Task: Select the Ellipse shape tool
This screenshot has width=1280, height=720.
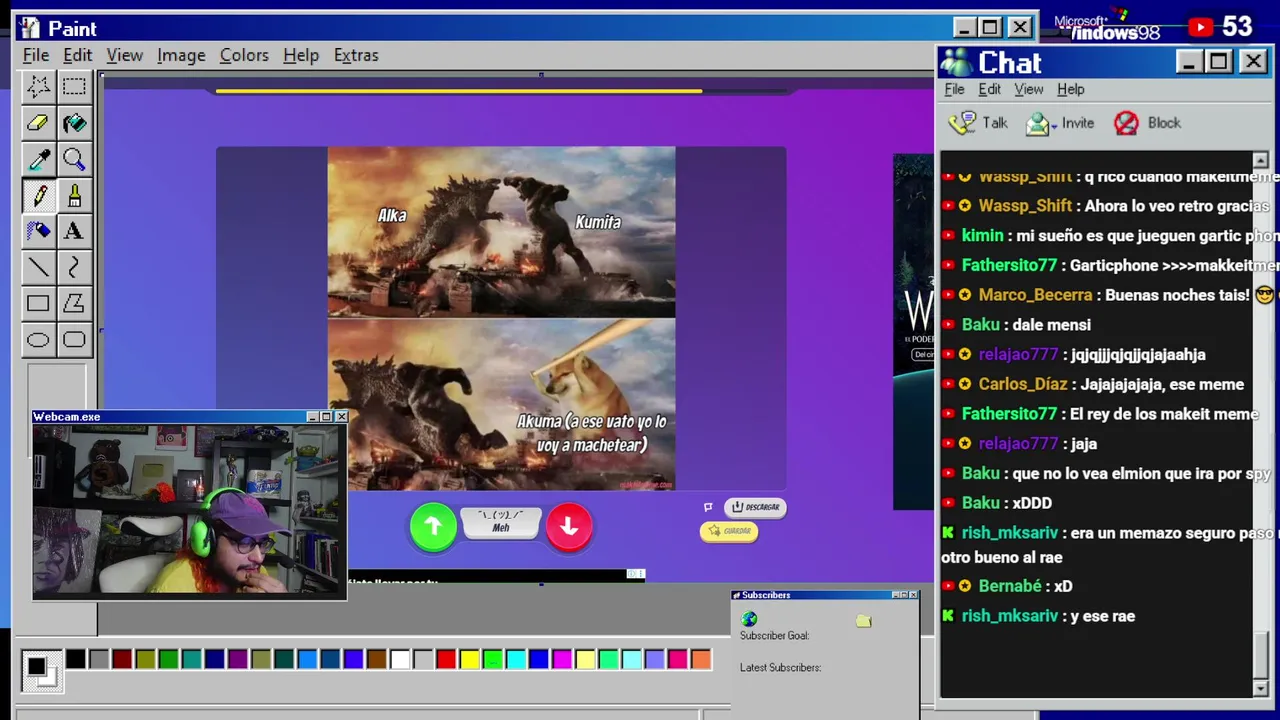Action: [x=38, y=339]
